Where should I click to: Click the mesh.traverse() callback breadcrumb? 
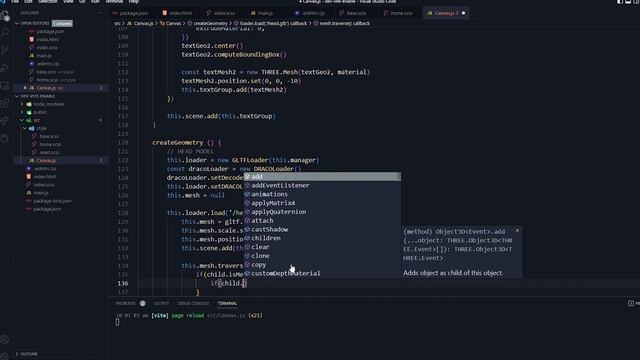coord(342,23)
